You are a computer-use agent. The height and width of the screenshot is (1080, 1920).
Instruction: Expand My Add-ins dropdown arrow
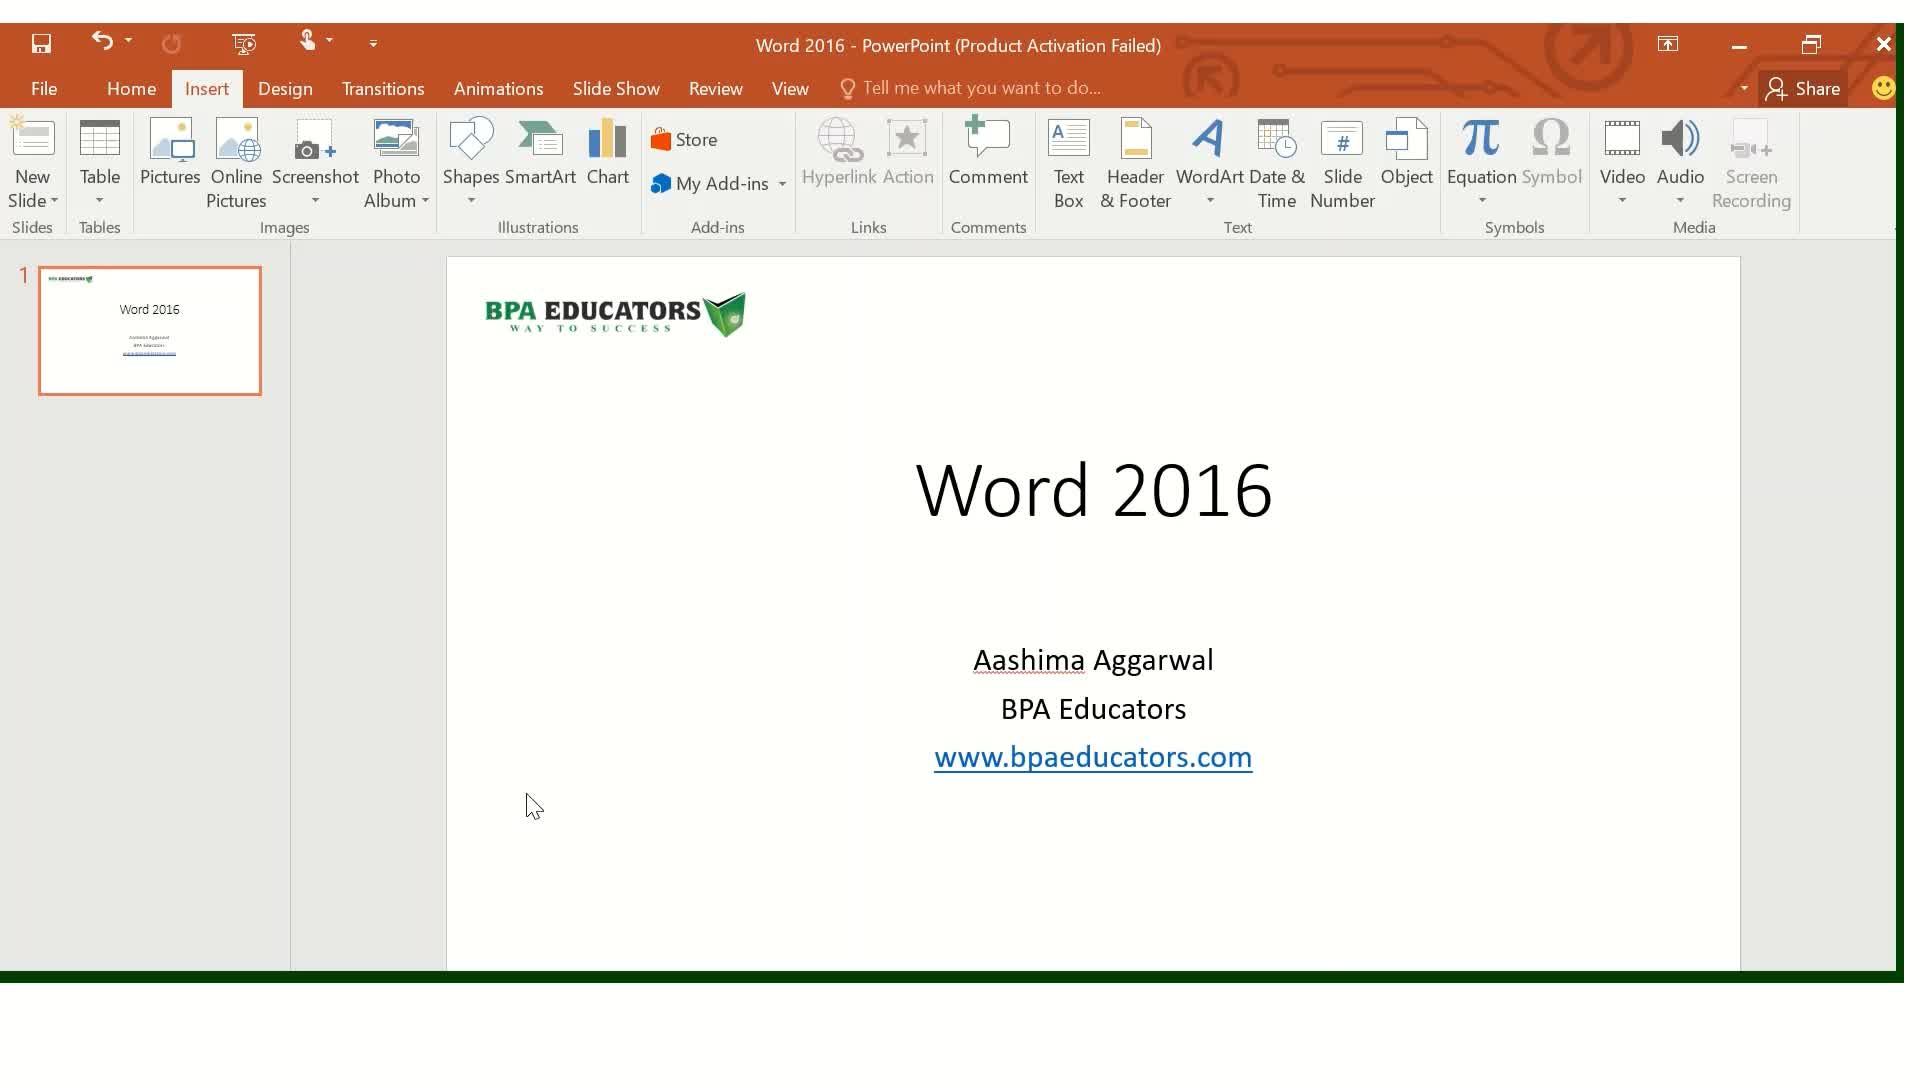coord(782,184)
